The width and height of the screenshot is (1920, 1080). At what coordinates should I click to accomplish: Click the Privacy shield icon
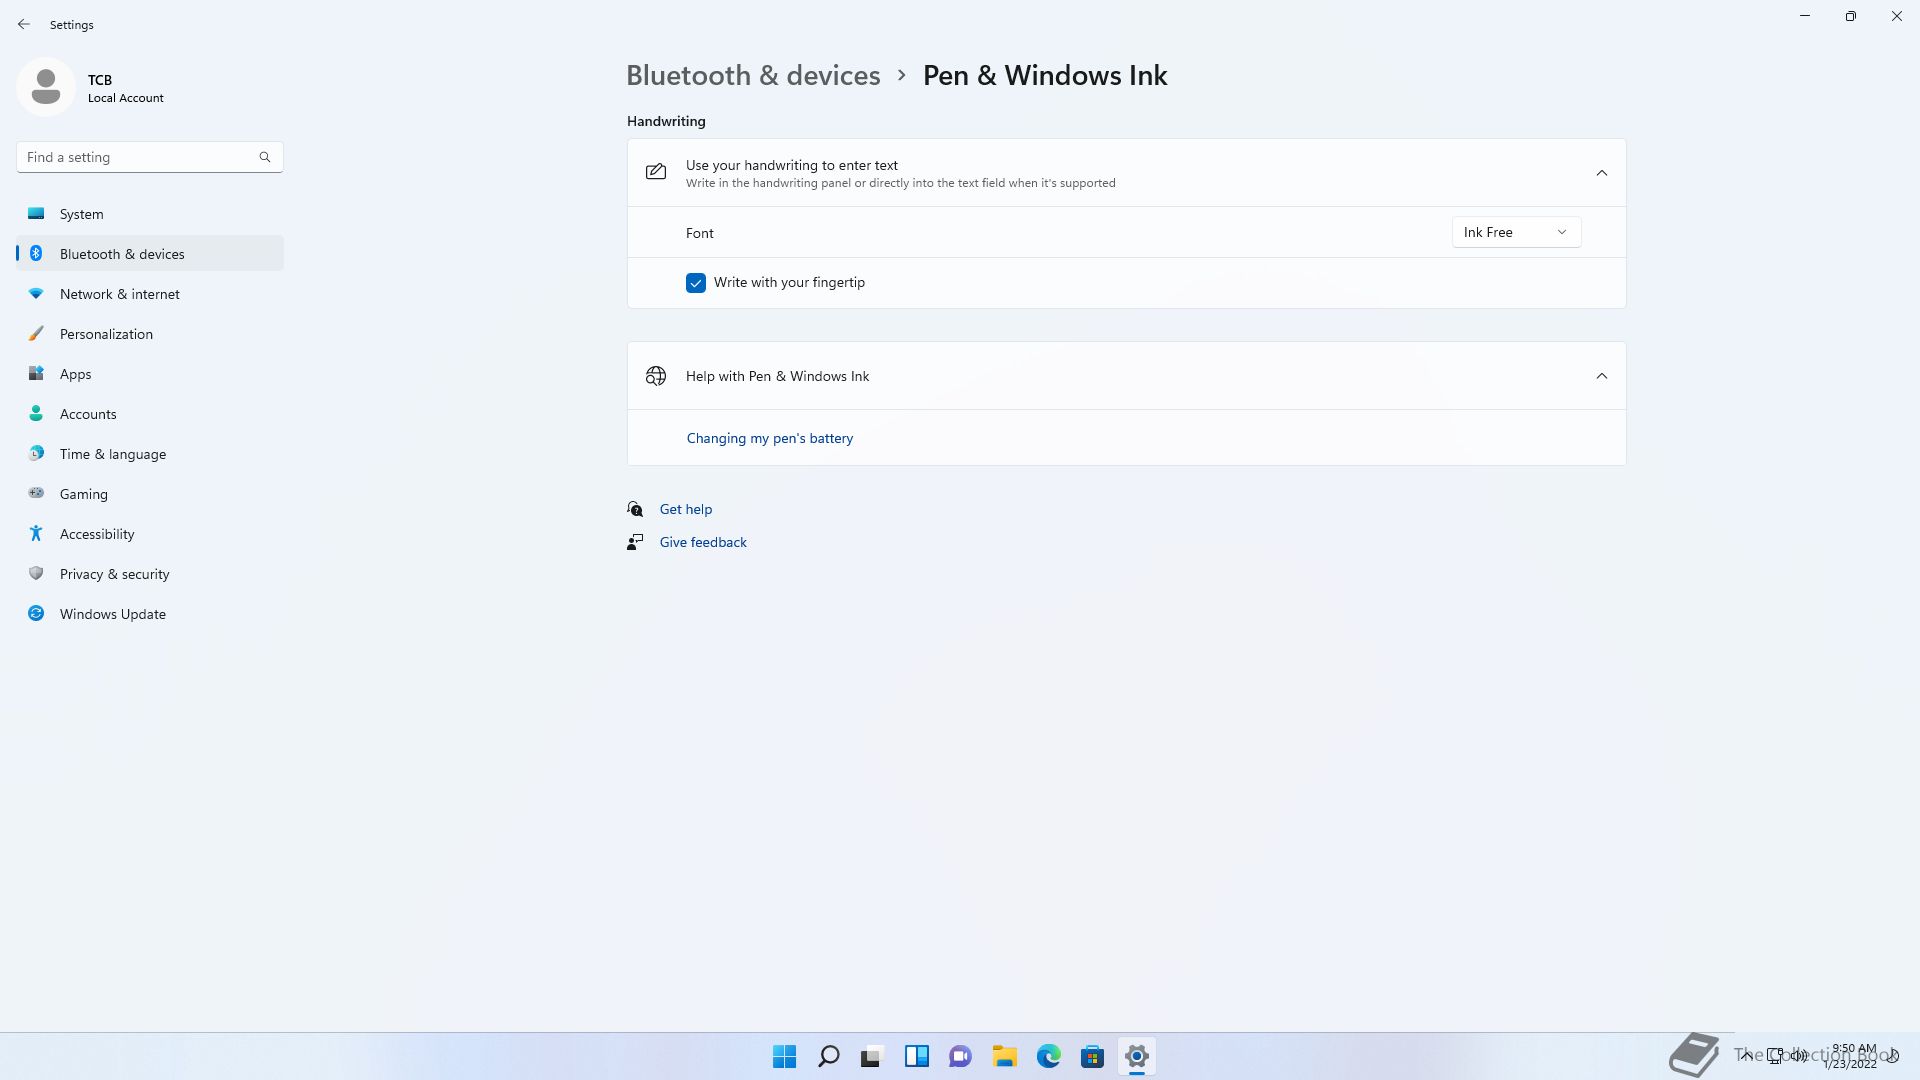click(x=36, y=573)
